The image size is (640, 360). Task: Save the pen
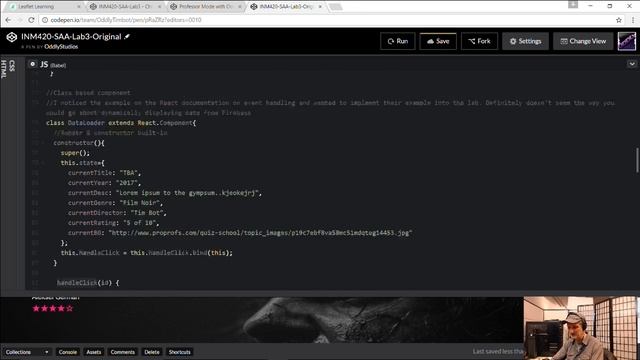pos(438,41)
